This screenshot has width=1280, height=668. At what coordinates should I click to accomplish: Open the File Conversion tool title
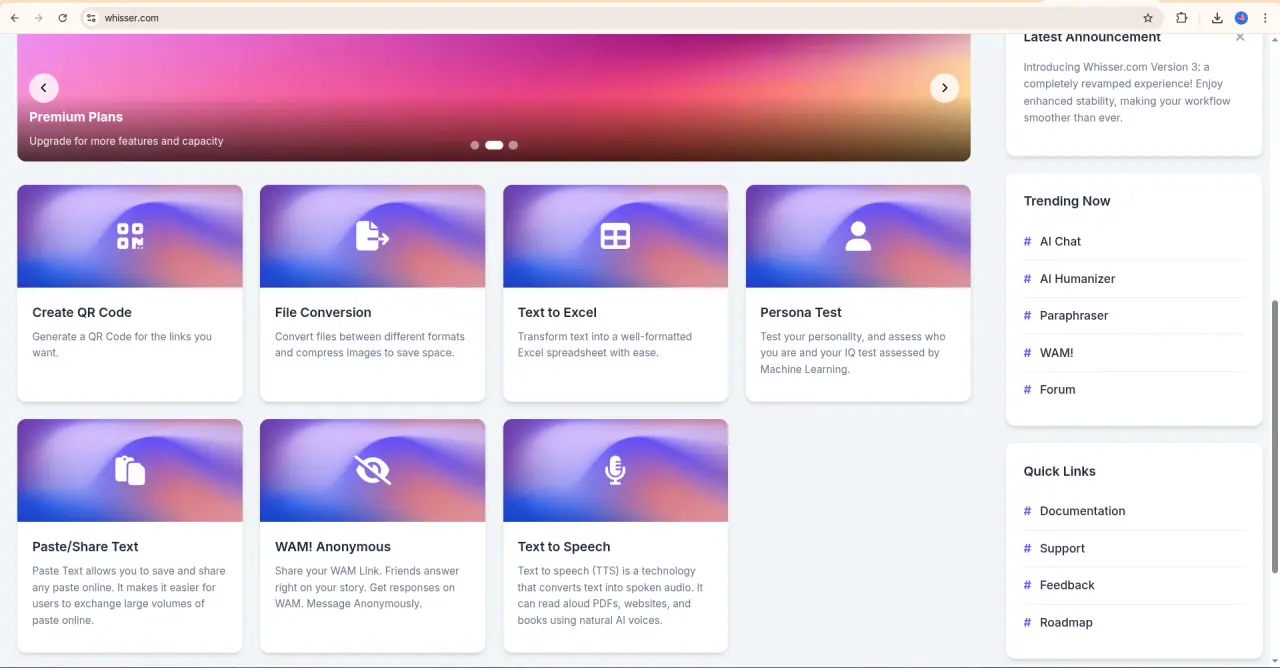pos(323,312)
